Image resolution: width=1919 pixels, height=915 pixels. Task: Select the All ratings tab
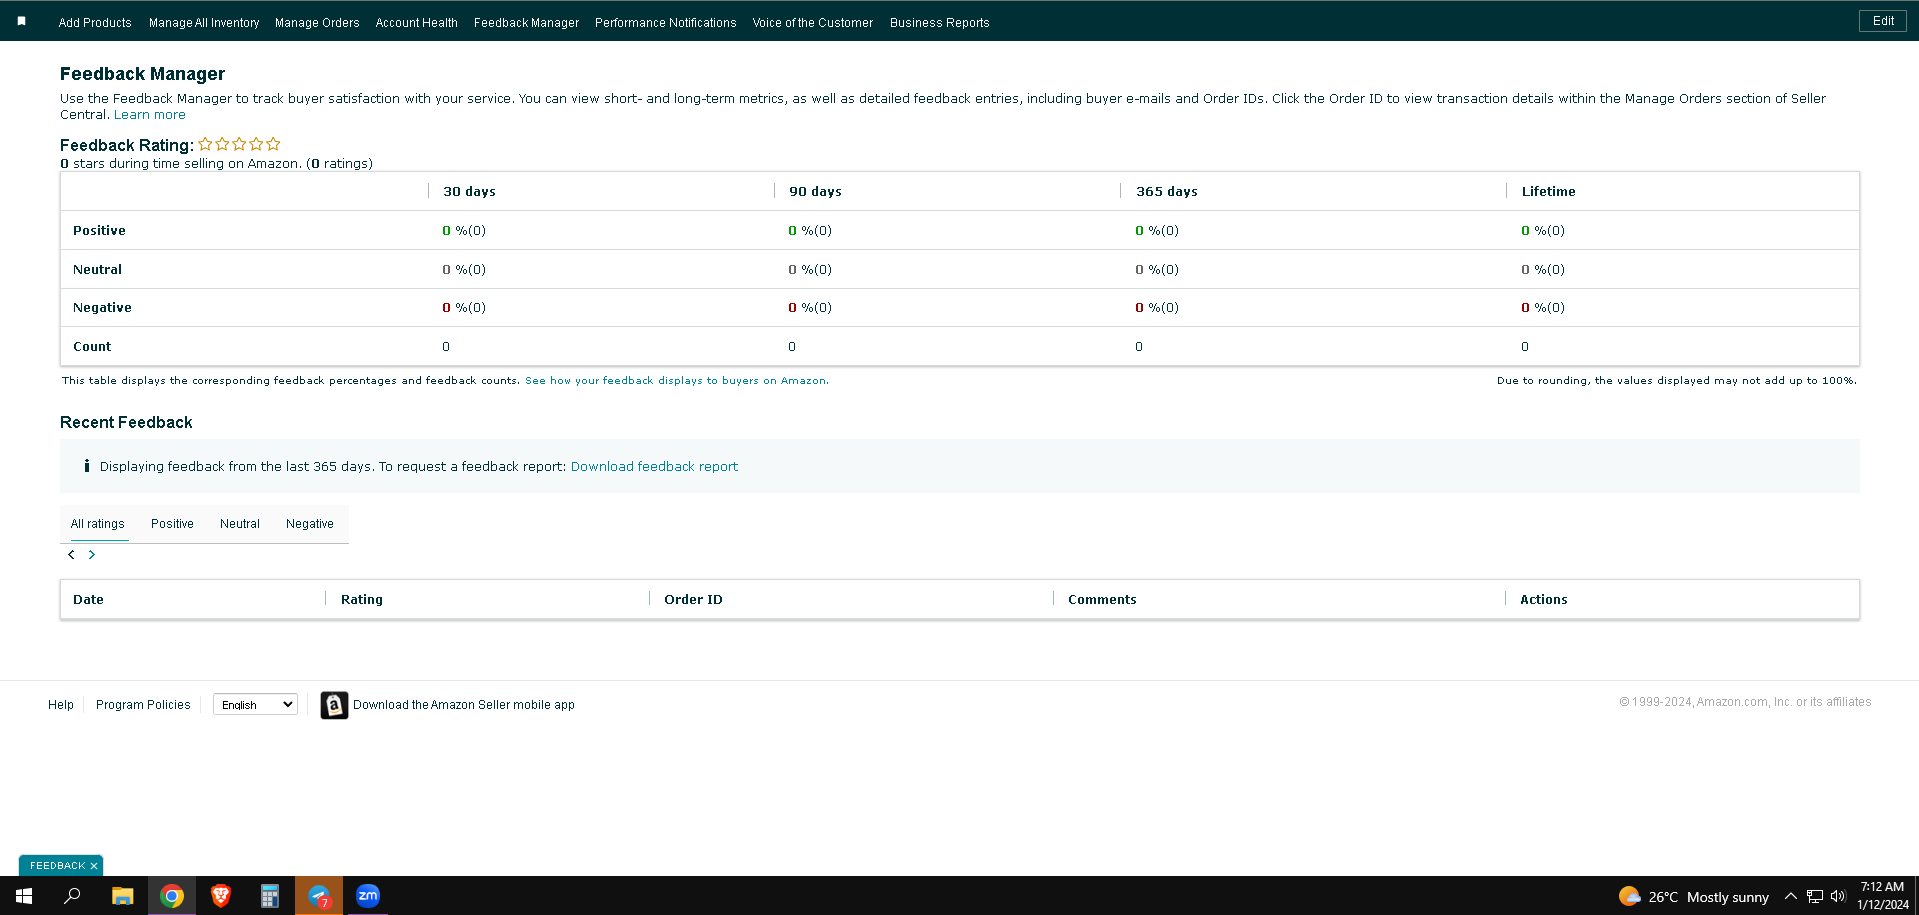pyautogui.click(x=98, y=524)
